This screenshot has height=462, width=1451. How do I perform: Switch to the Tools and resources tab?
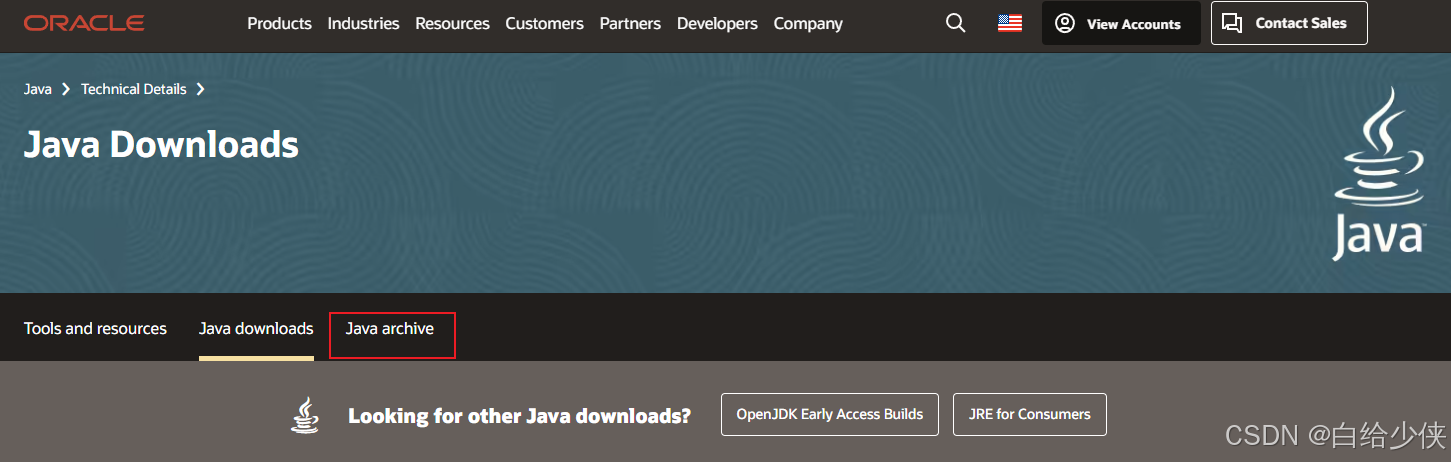point(95,328)
